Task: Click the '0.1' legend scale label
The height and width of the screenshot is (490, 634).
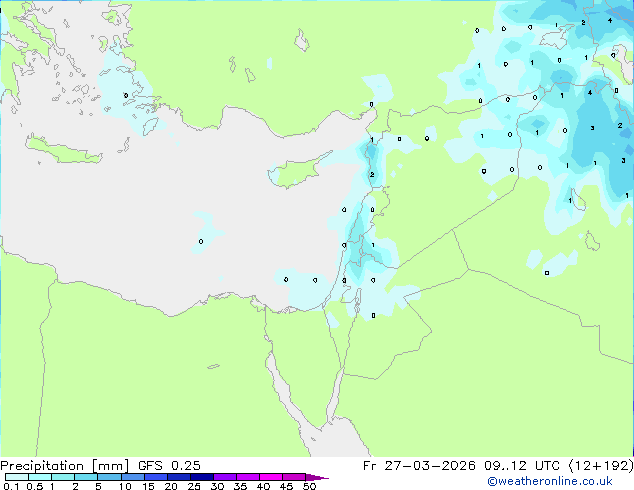Action: coord(11,486)
